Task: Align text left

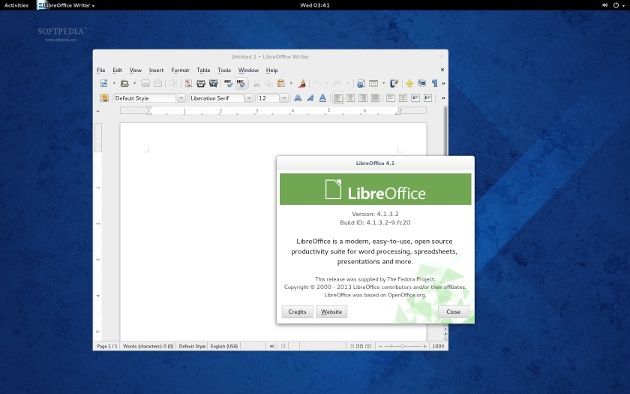Action: click(x=338, y=98)
